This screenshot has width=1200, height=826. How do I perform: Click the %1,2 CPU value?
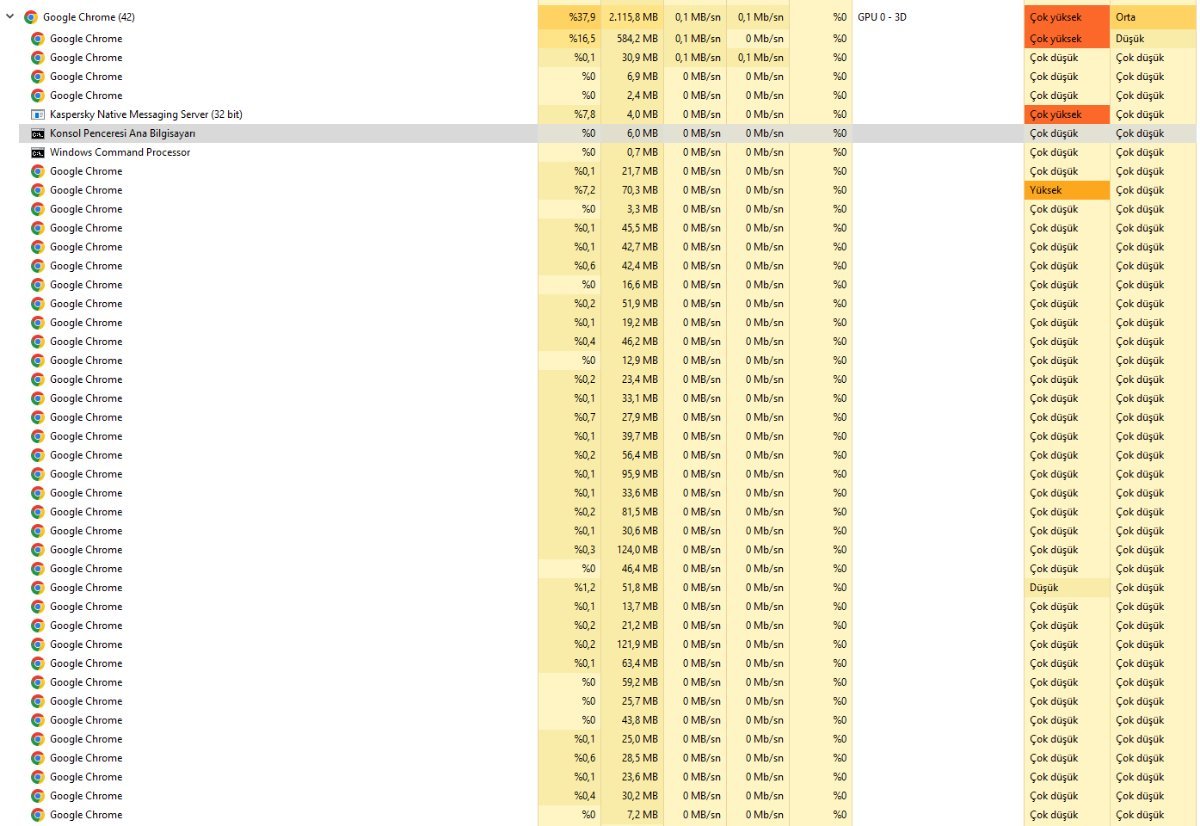(584, 587)
